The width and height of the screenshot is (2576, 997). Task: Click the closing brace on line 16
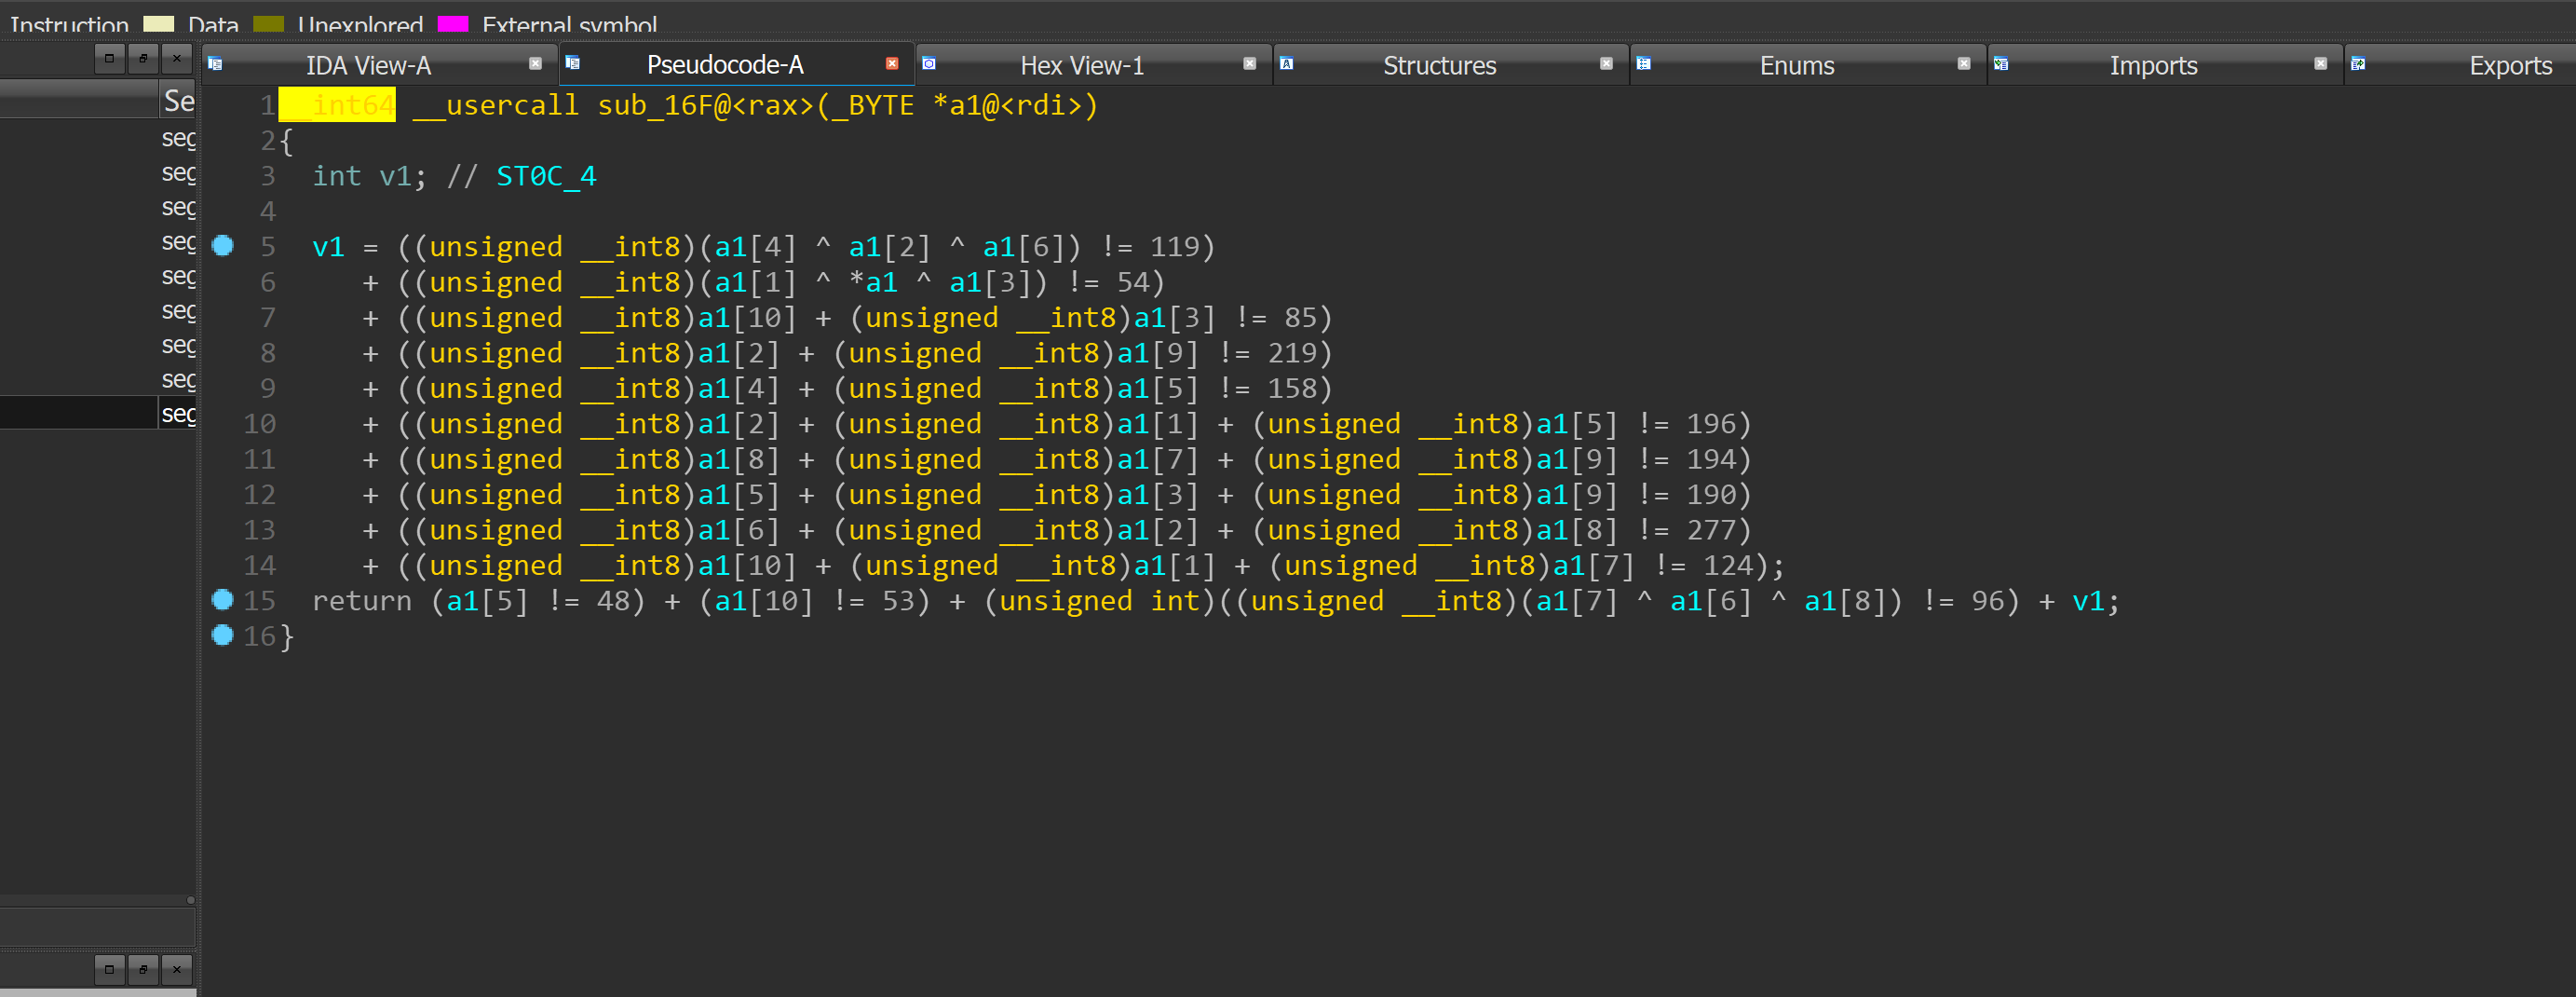(x=287, y=637)
